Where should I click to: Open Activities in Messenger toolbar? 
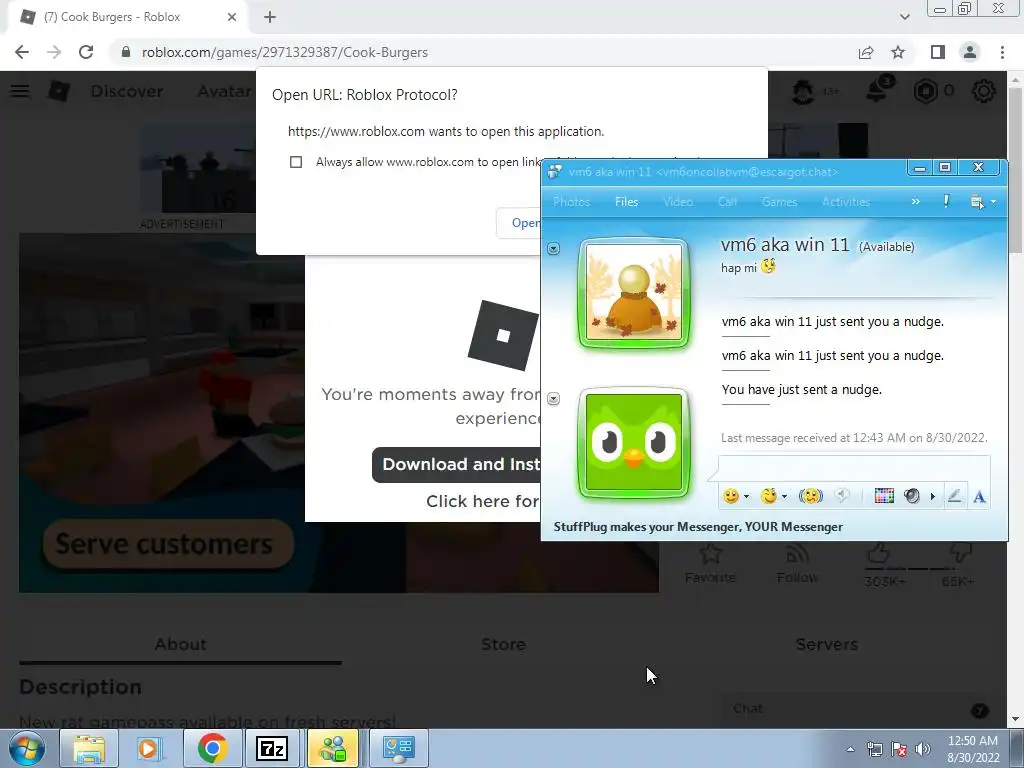[x=846, y=202]
